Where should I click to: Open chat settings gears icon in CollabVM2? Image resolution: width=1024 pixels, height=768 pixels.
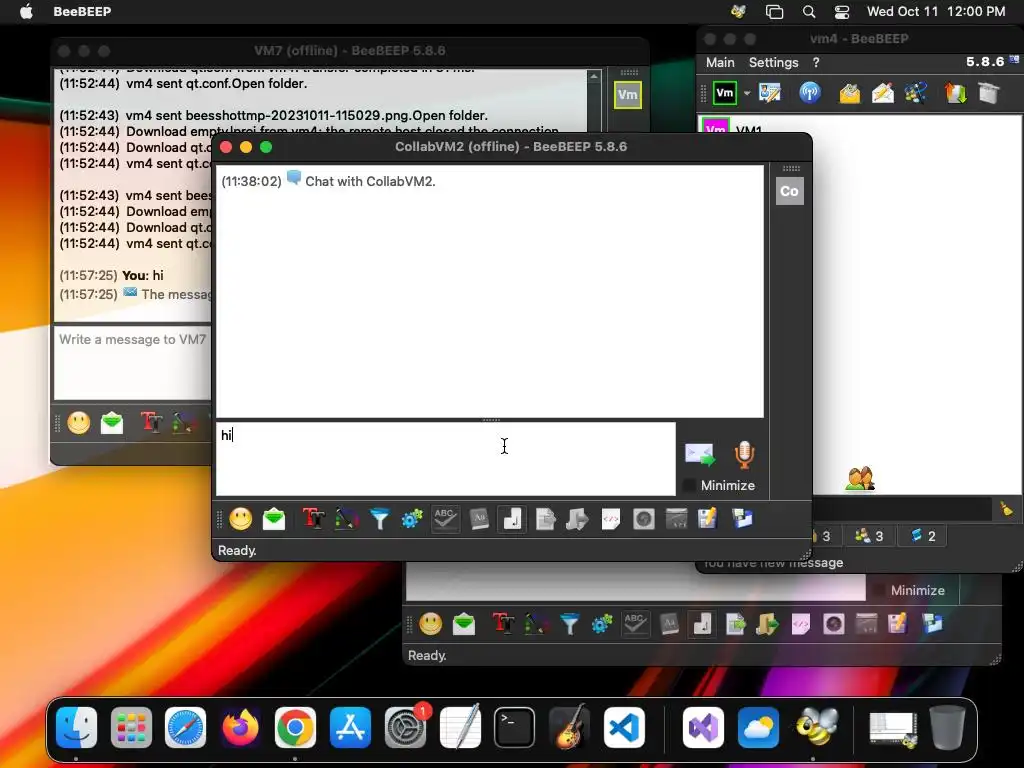412,519
